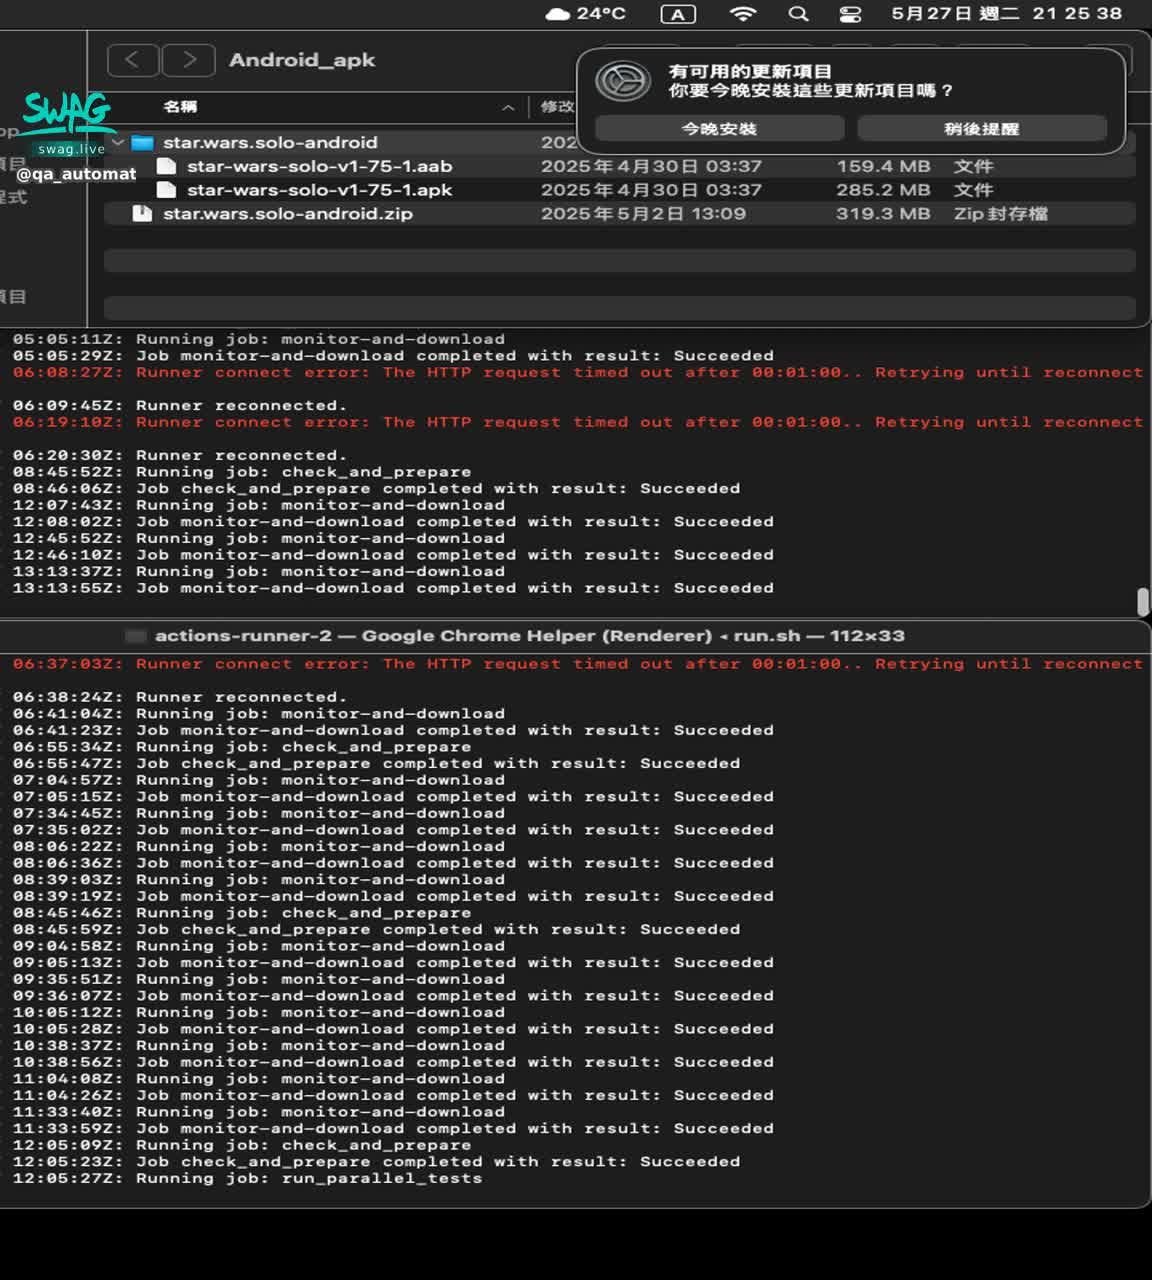This screenshot has height=1280, width=1152.
Task: Select star.wars.solo-android.zip archive
Action: pos(288,214)
